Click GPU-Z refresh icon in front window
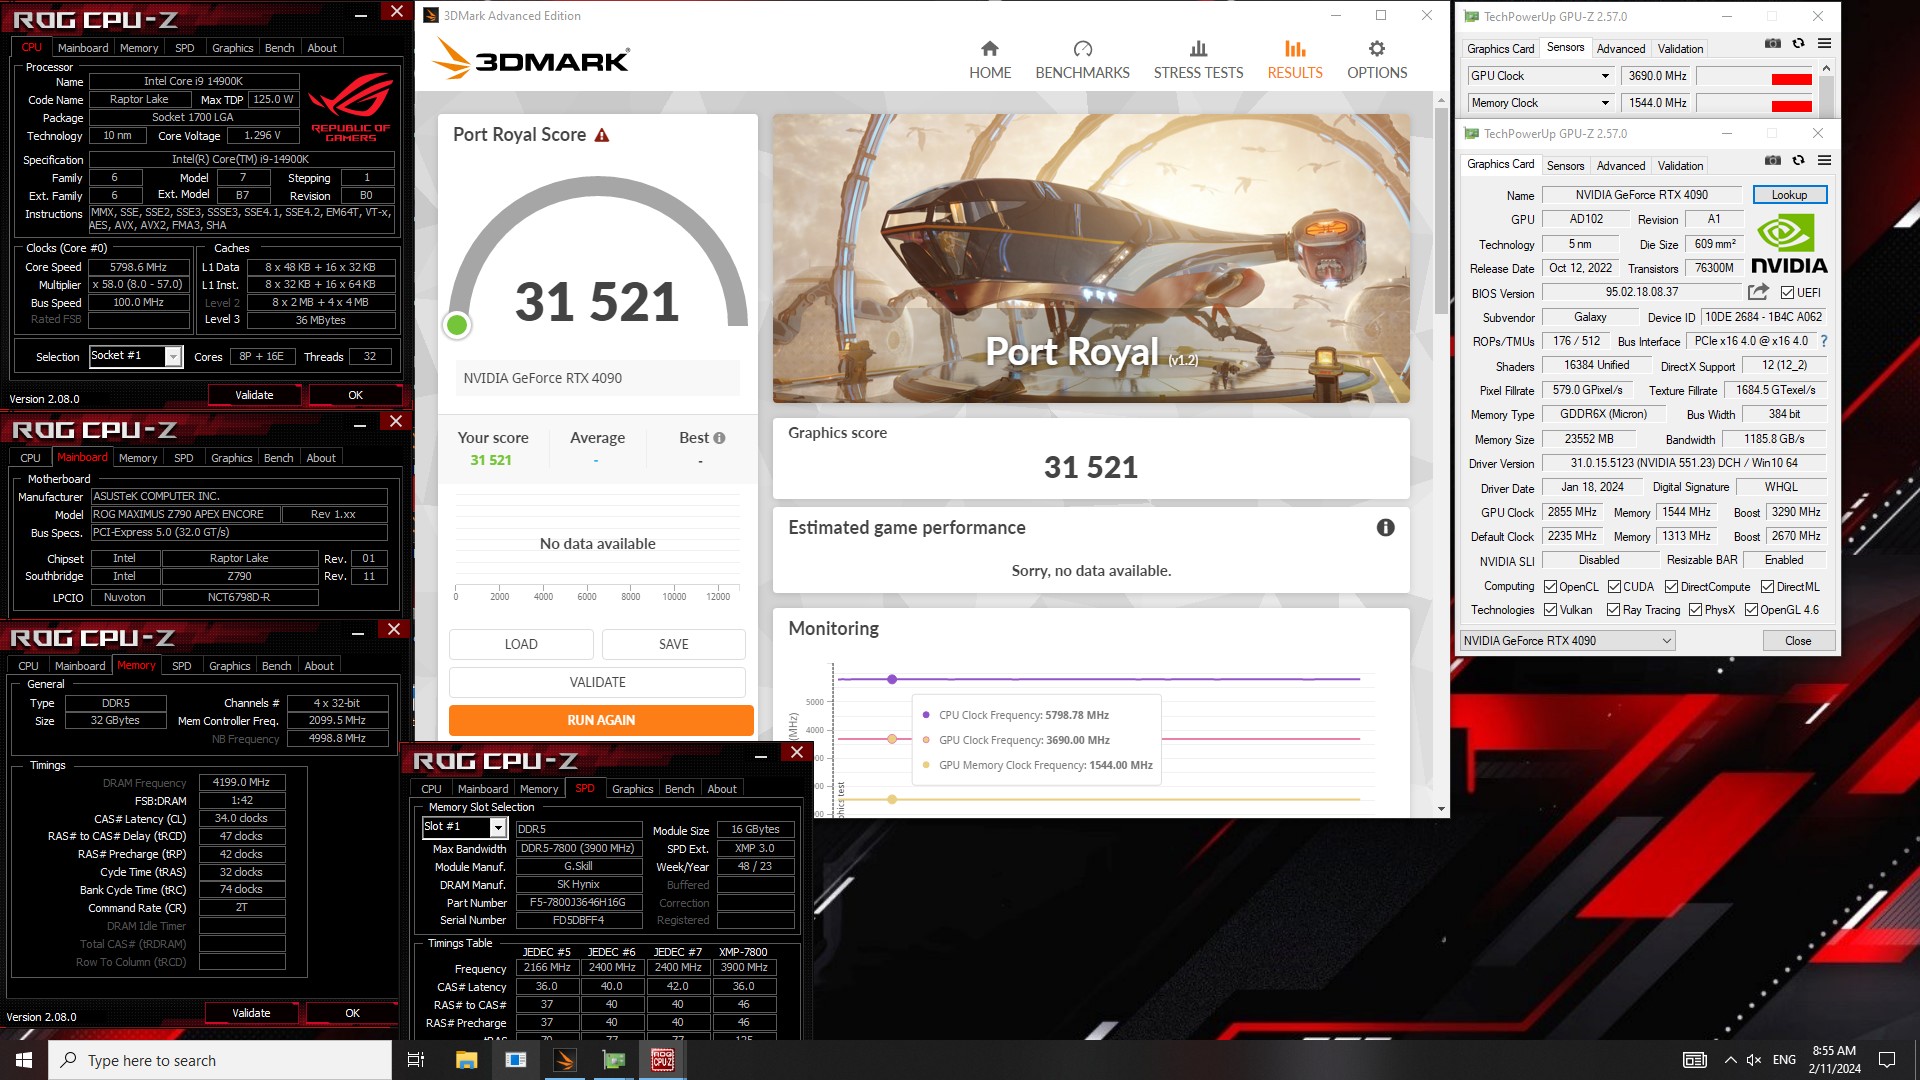Viewport: 1920px width, 1080px height. [1798, 160]
